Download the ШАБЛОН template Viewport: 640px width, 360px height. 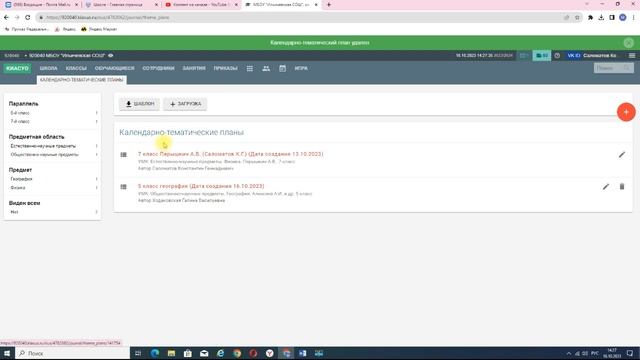(x=140, y=104)
